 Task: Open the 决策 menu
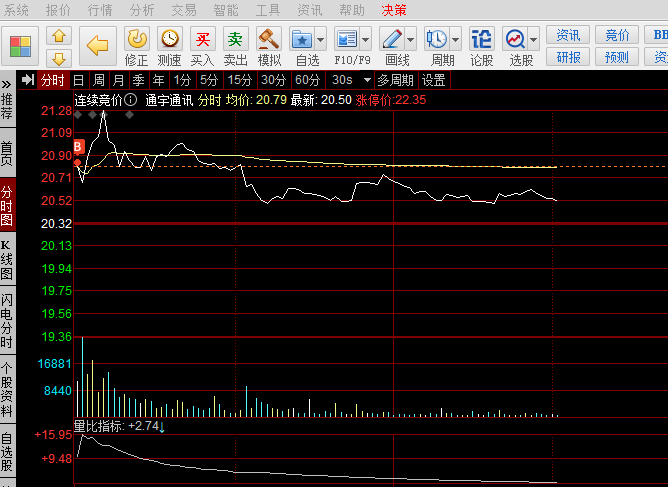pyautogui.click(x=394, y=10)
